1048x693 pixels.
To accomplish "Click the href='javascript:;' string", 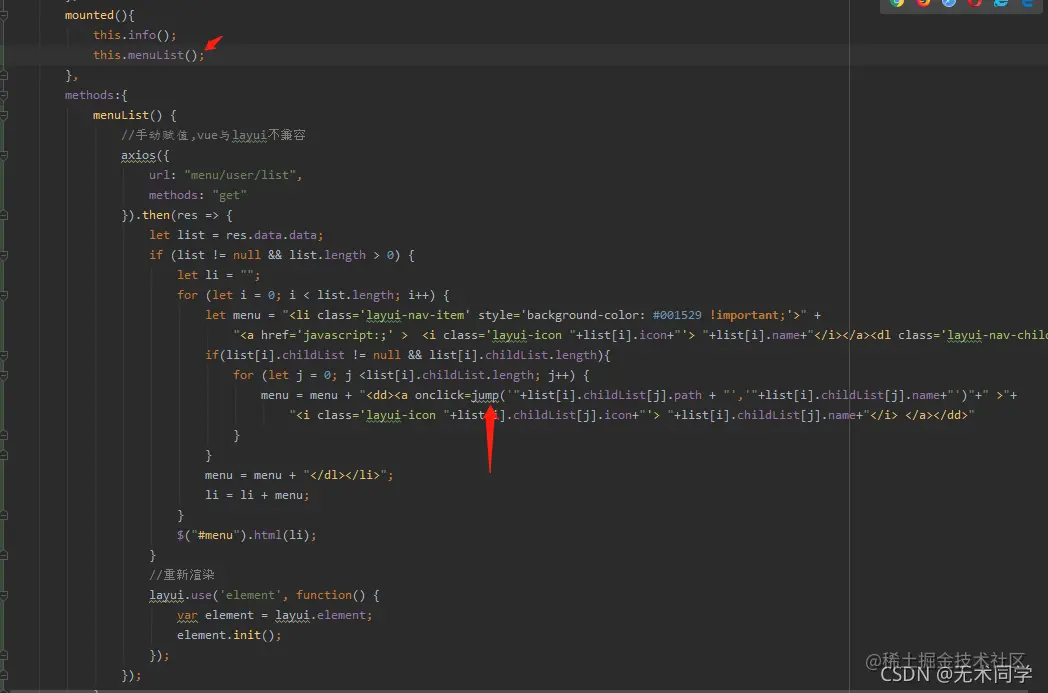I will (327, 335).
